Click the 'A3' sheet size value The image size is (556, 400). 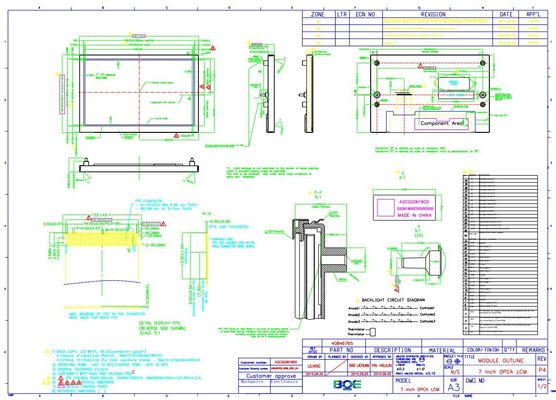454,387
